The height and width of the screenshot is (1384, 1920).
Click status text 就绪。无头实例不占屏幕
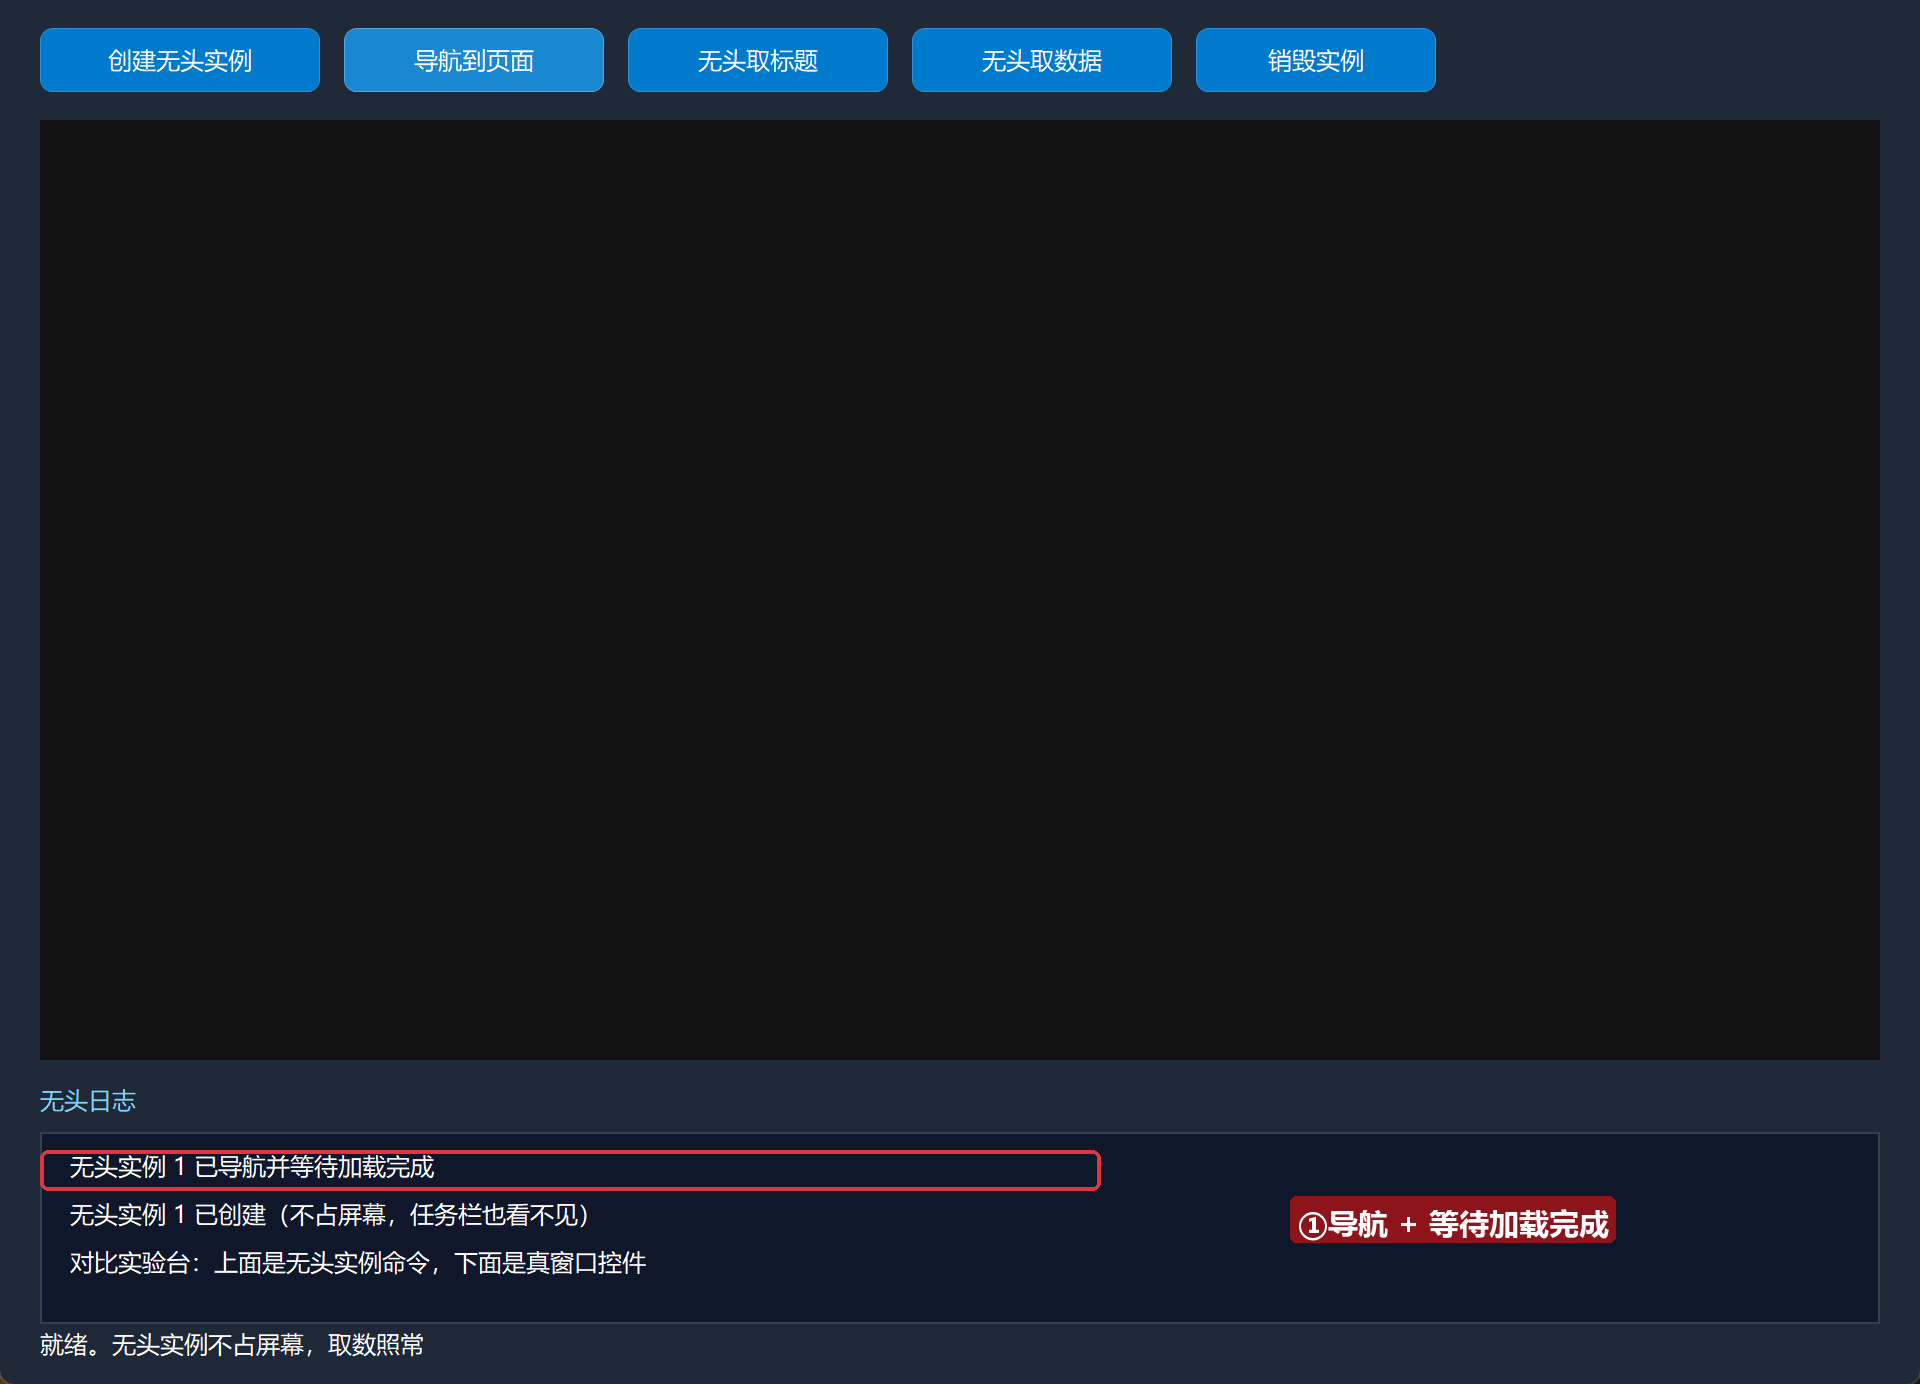coord(232,1345)
